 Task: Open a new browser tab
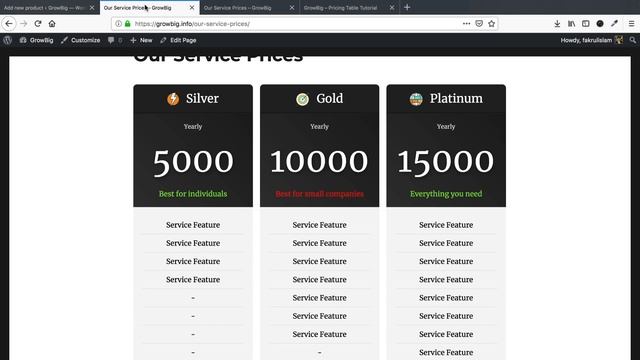[x=407, y=7]
